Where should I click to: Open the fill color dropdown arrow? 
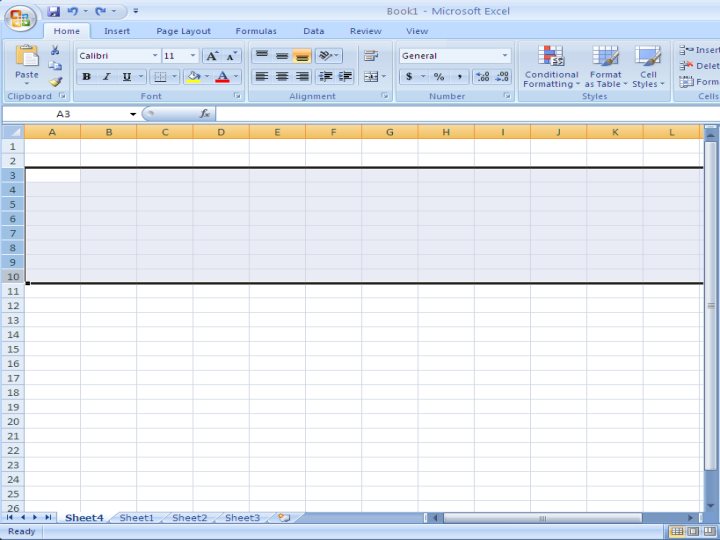click(x=207, y=77)
